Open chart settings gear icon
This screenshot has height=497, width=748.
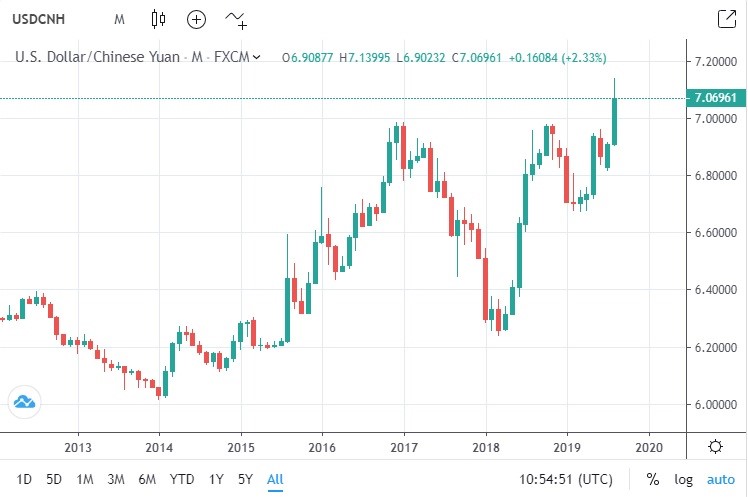pos(716,446)
